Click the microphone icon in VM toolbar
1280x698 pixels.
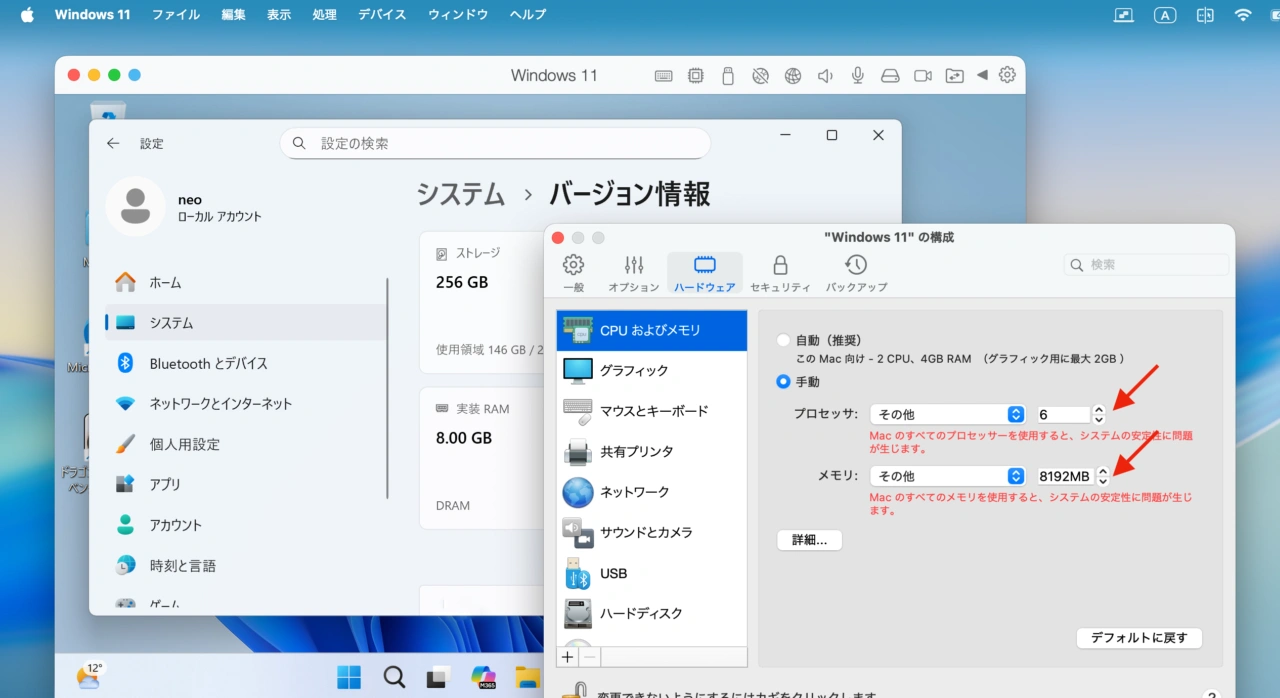pyautogui.click(x=857, y=75)
